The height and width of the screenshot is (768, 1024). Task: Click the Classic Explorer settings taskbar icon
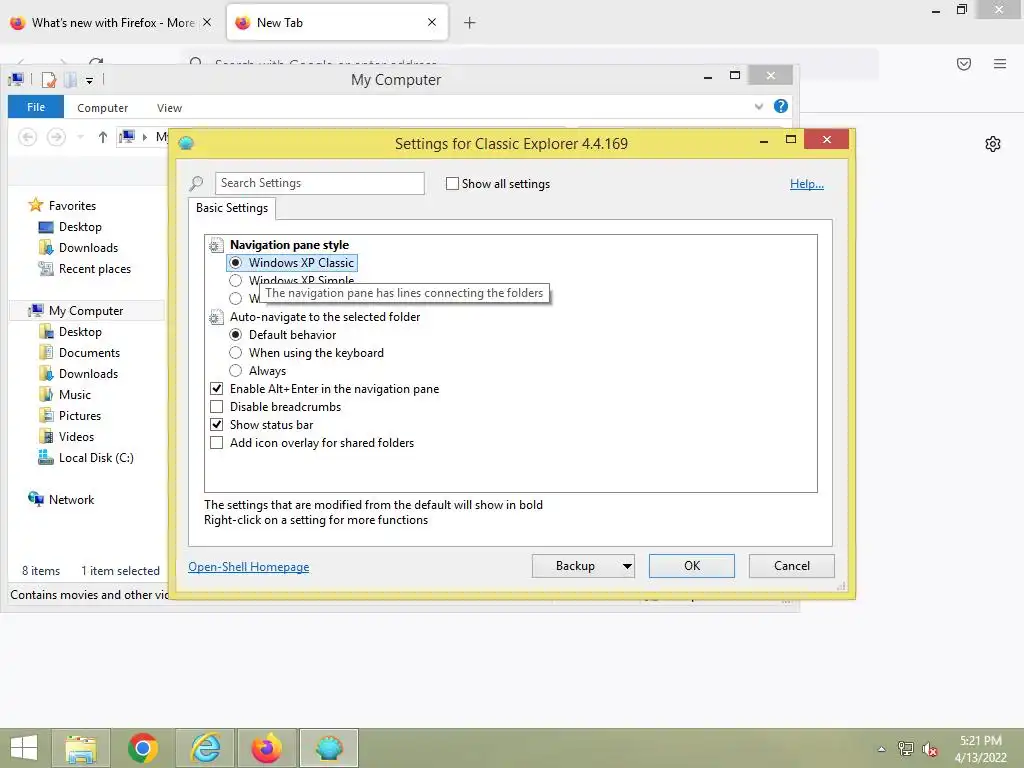pos(328,748)
